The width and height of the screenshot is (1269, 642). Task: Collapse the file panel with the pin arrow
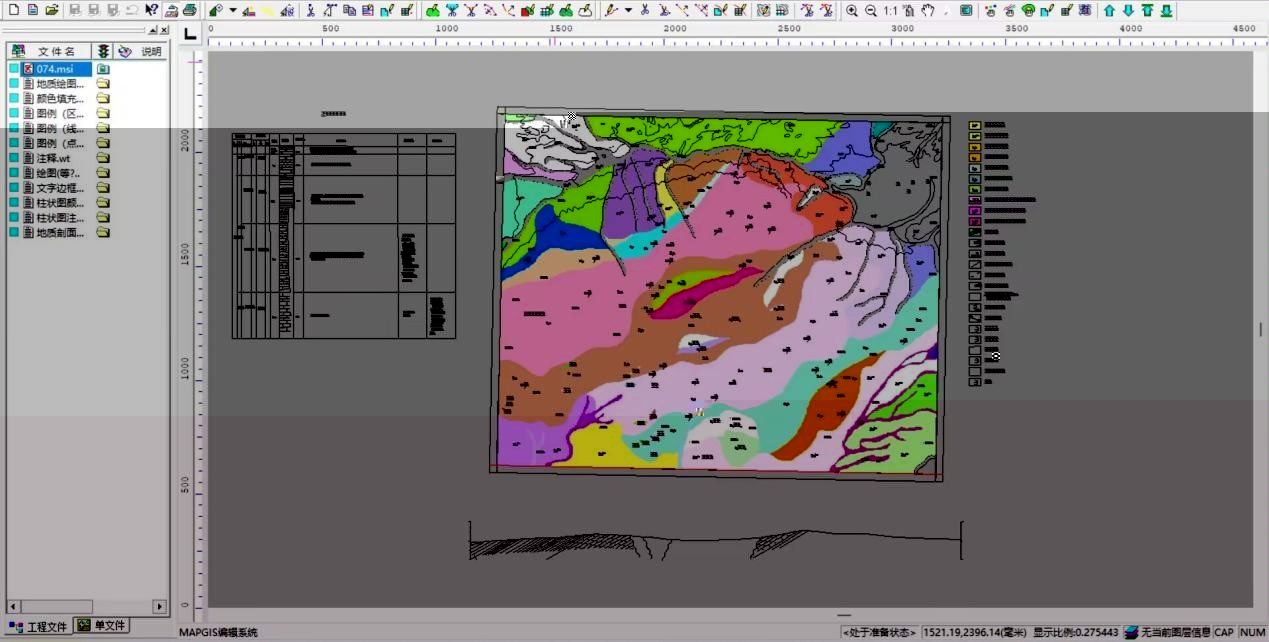pos(152,31)
